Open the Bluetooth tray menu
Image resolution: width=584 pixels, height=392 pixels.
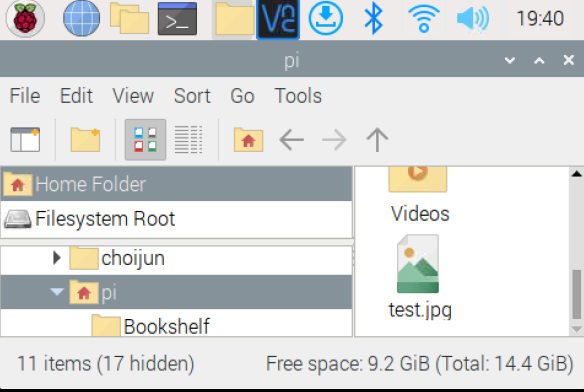374,19
